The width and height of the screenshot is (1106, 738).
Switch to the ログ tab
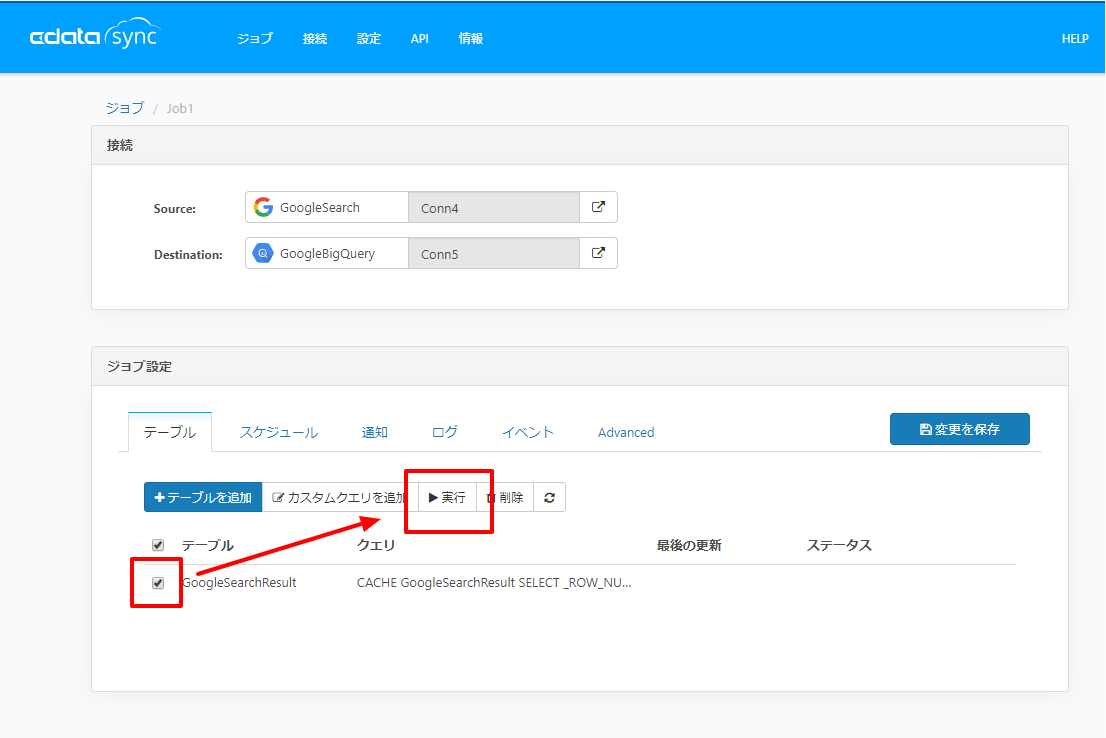pos(444,432)
